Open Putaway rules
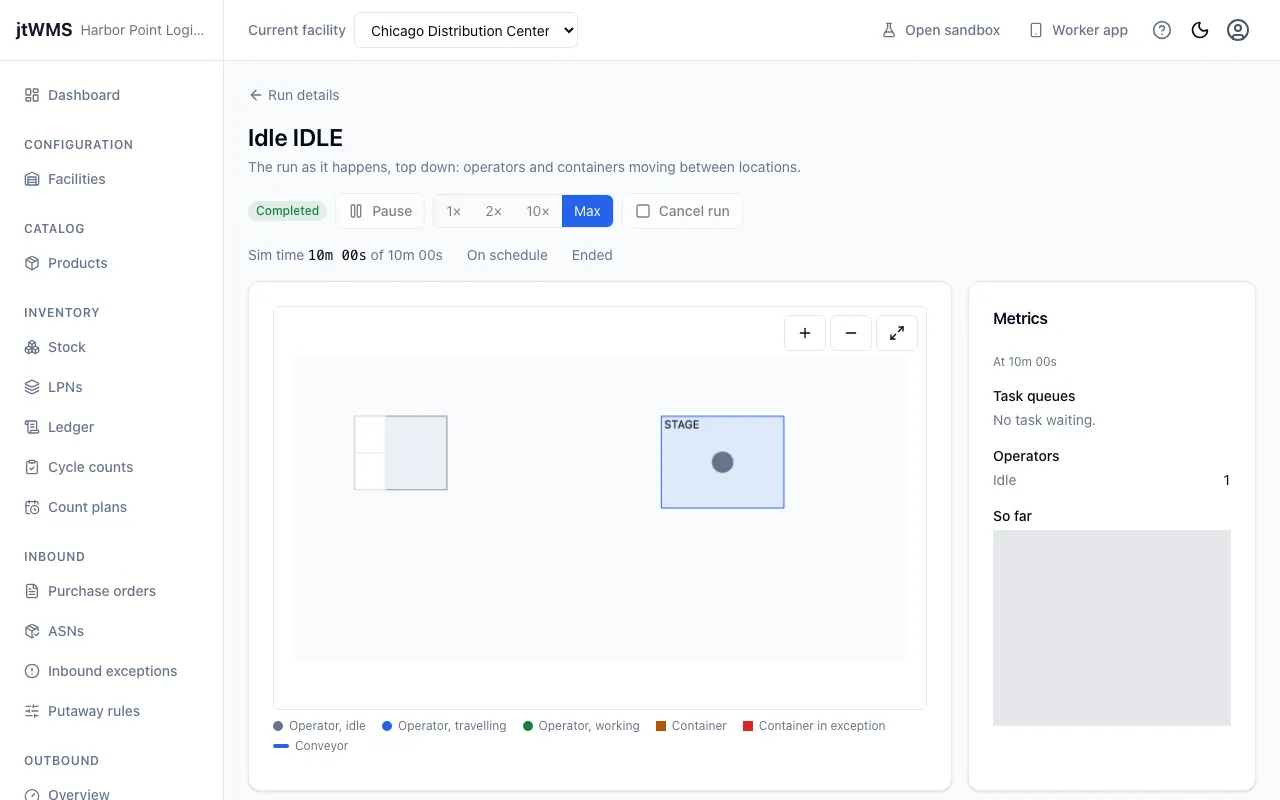 pos(82,711)
